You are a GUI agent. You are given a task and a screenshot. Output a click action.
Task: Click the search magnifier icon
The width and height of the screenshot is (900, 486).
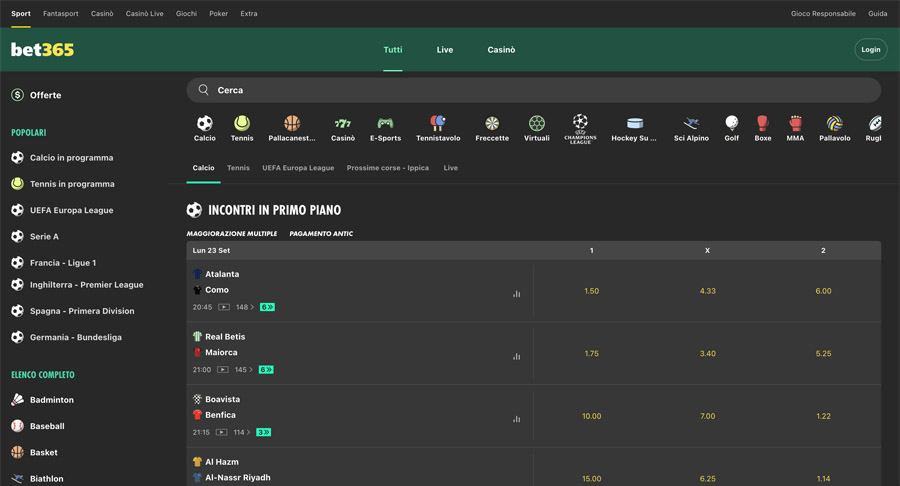tap(203, 90)
